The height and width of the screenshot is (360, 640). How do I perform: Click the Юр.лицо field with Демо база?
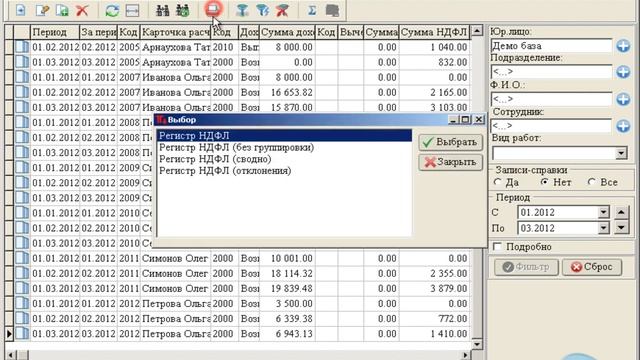[551, 46]
